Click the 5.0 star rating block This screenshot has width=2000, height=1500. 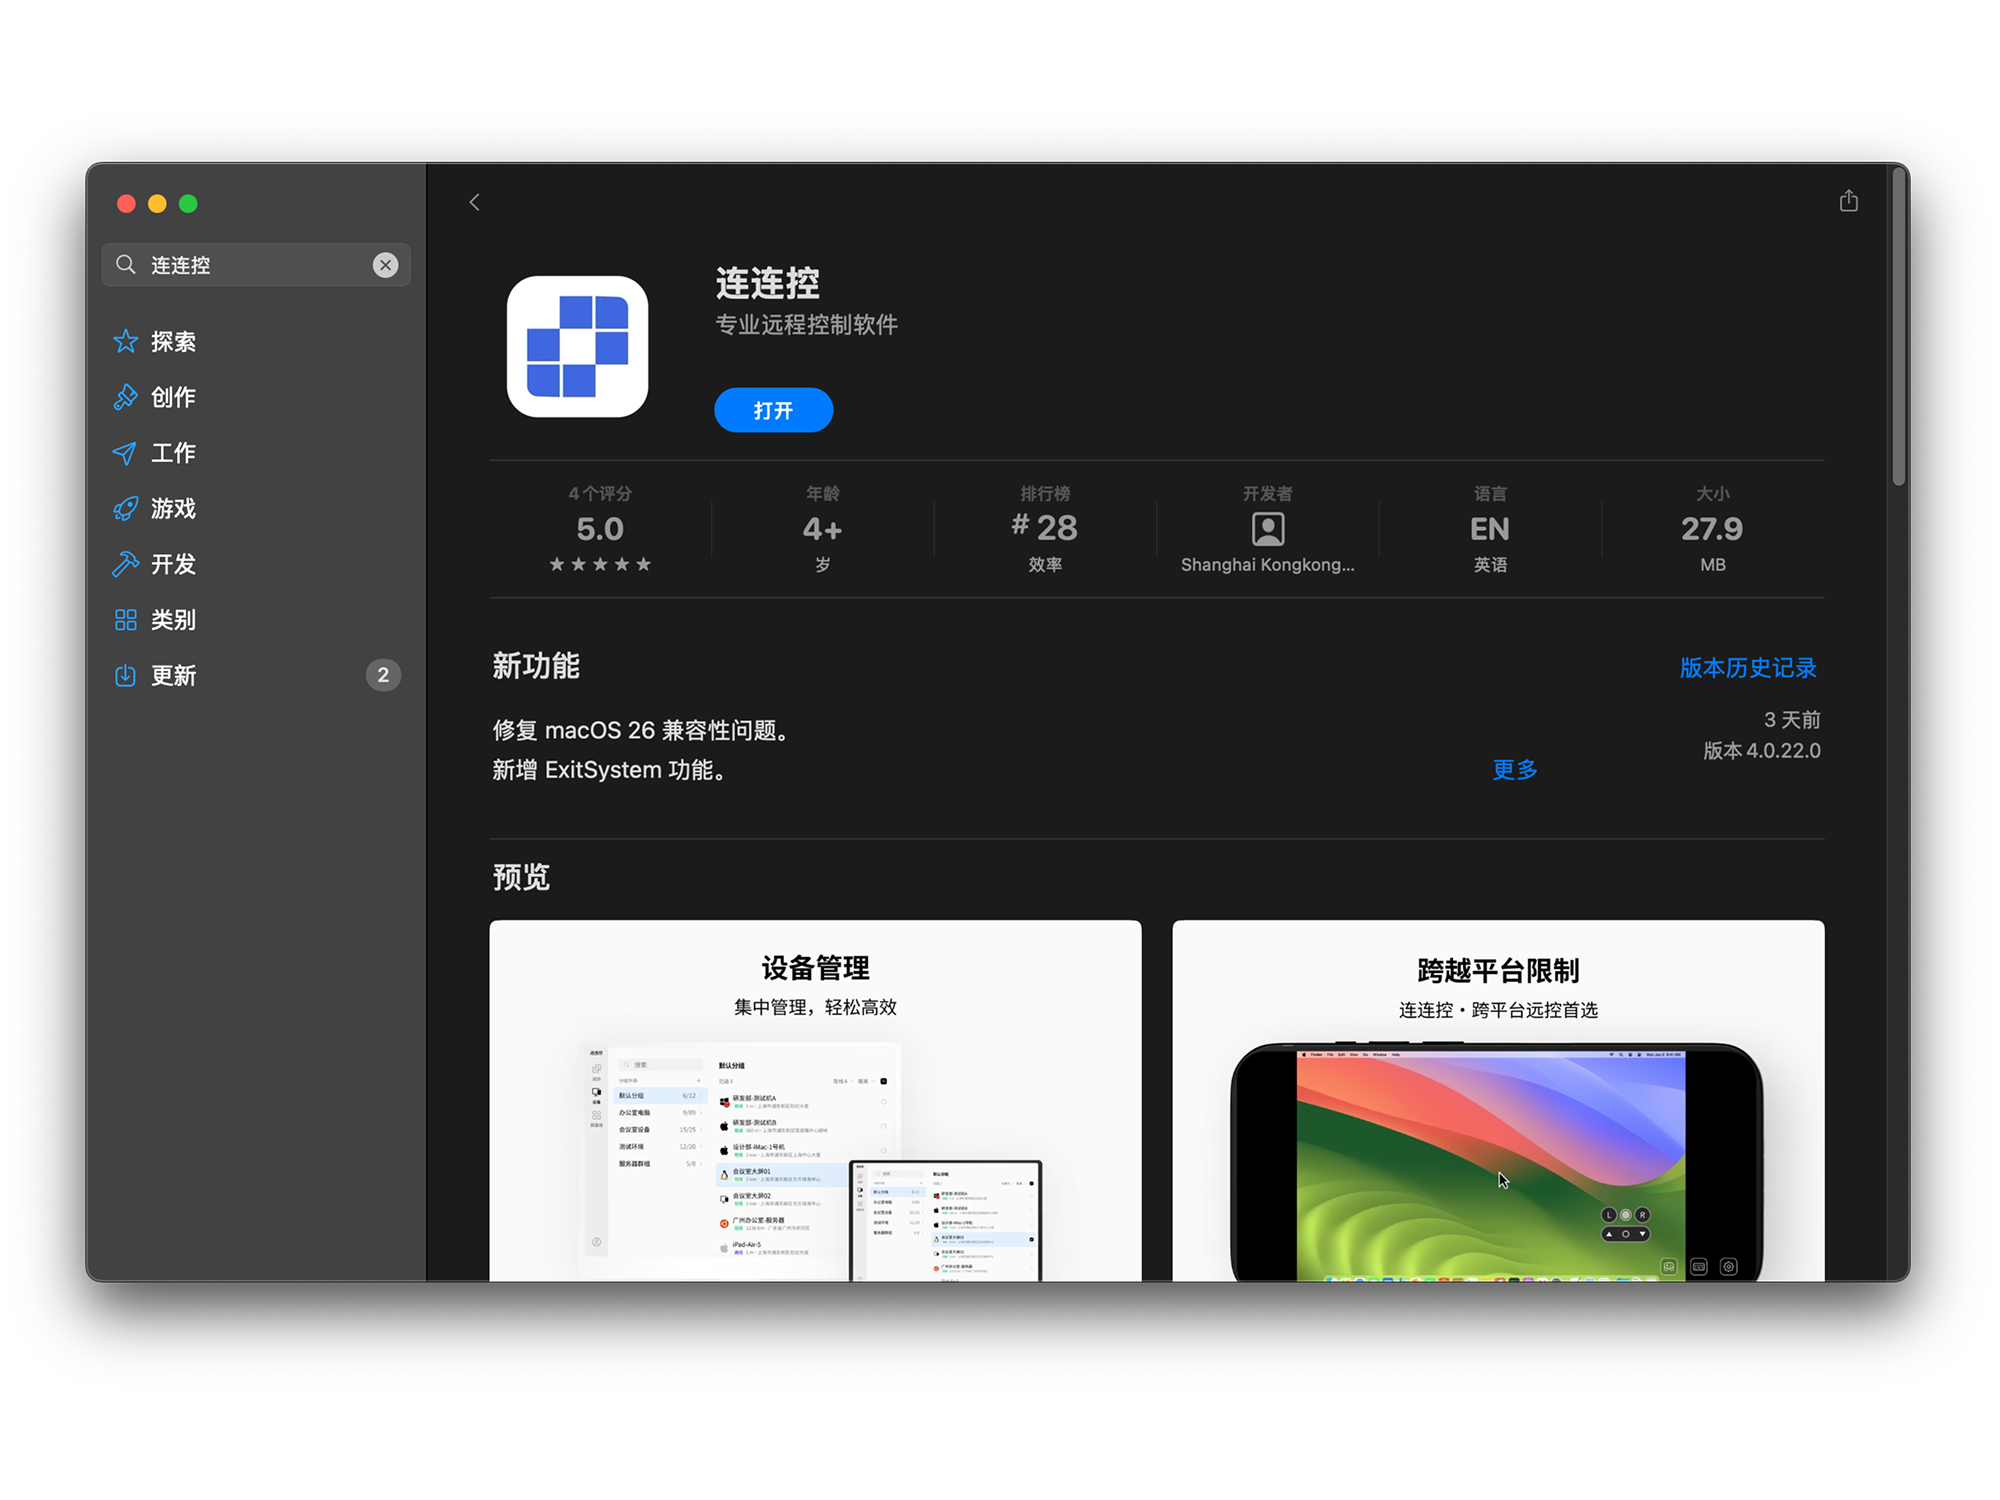[x=599, y=530]
